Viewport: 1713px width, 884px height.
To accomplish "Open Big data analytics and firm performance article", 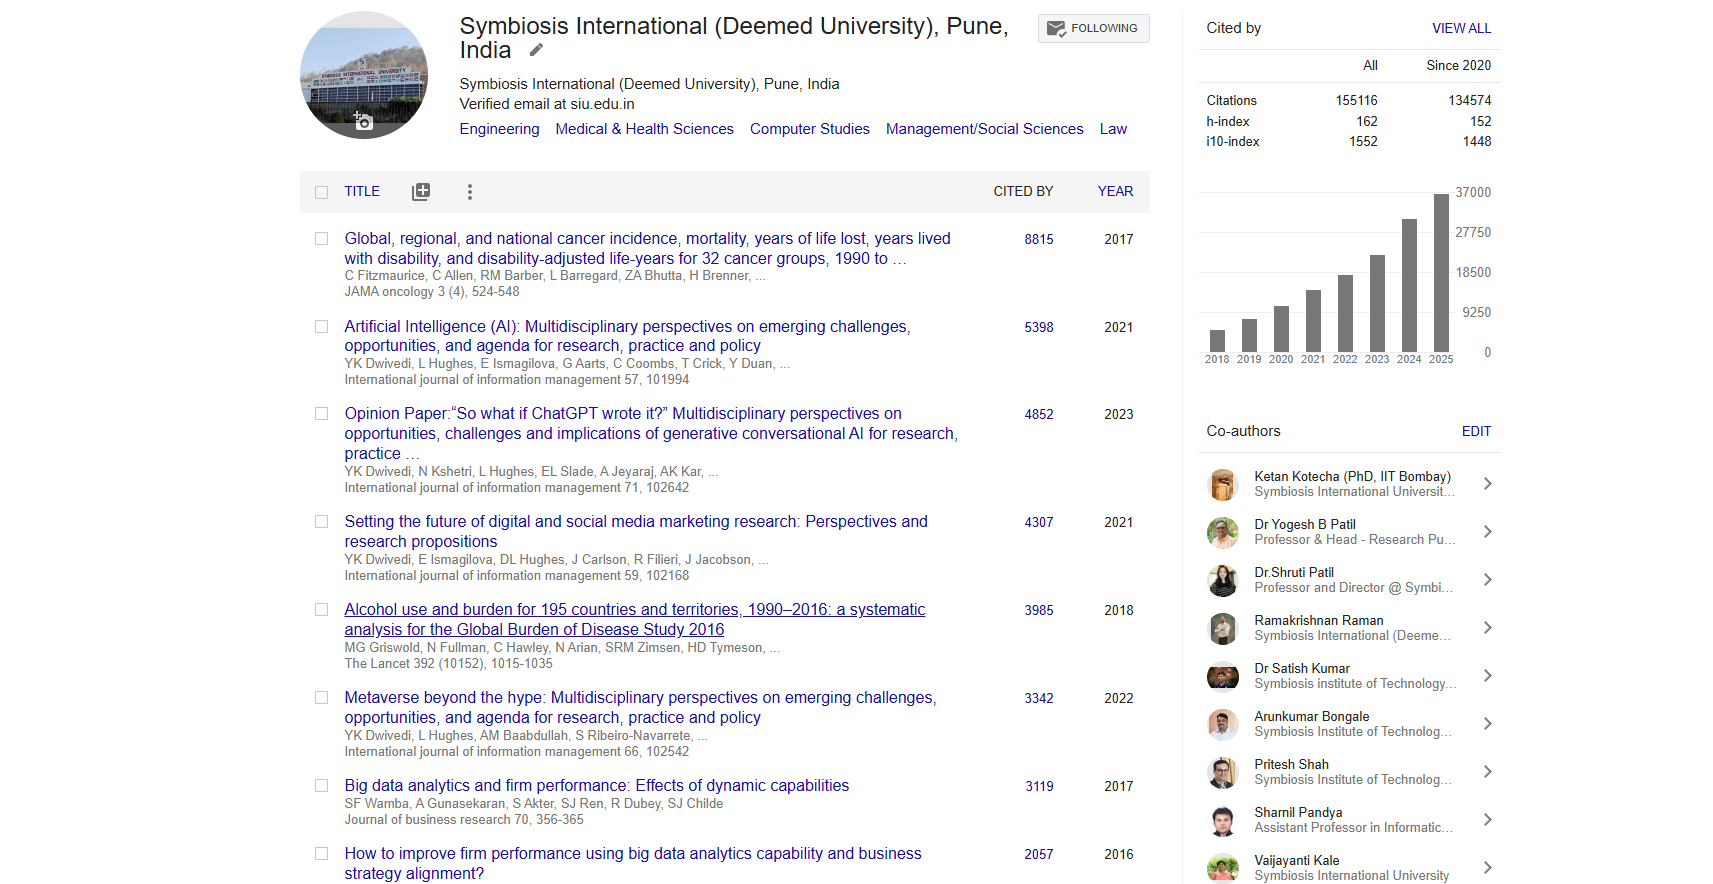I will pyautogui.click(x=596, y=786).
